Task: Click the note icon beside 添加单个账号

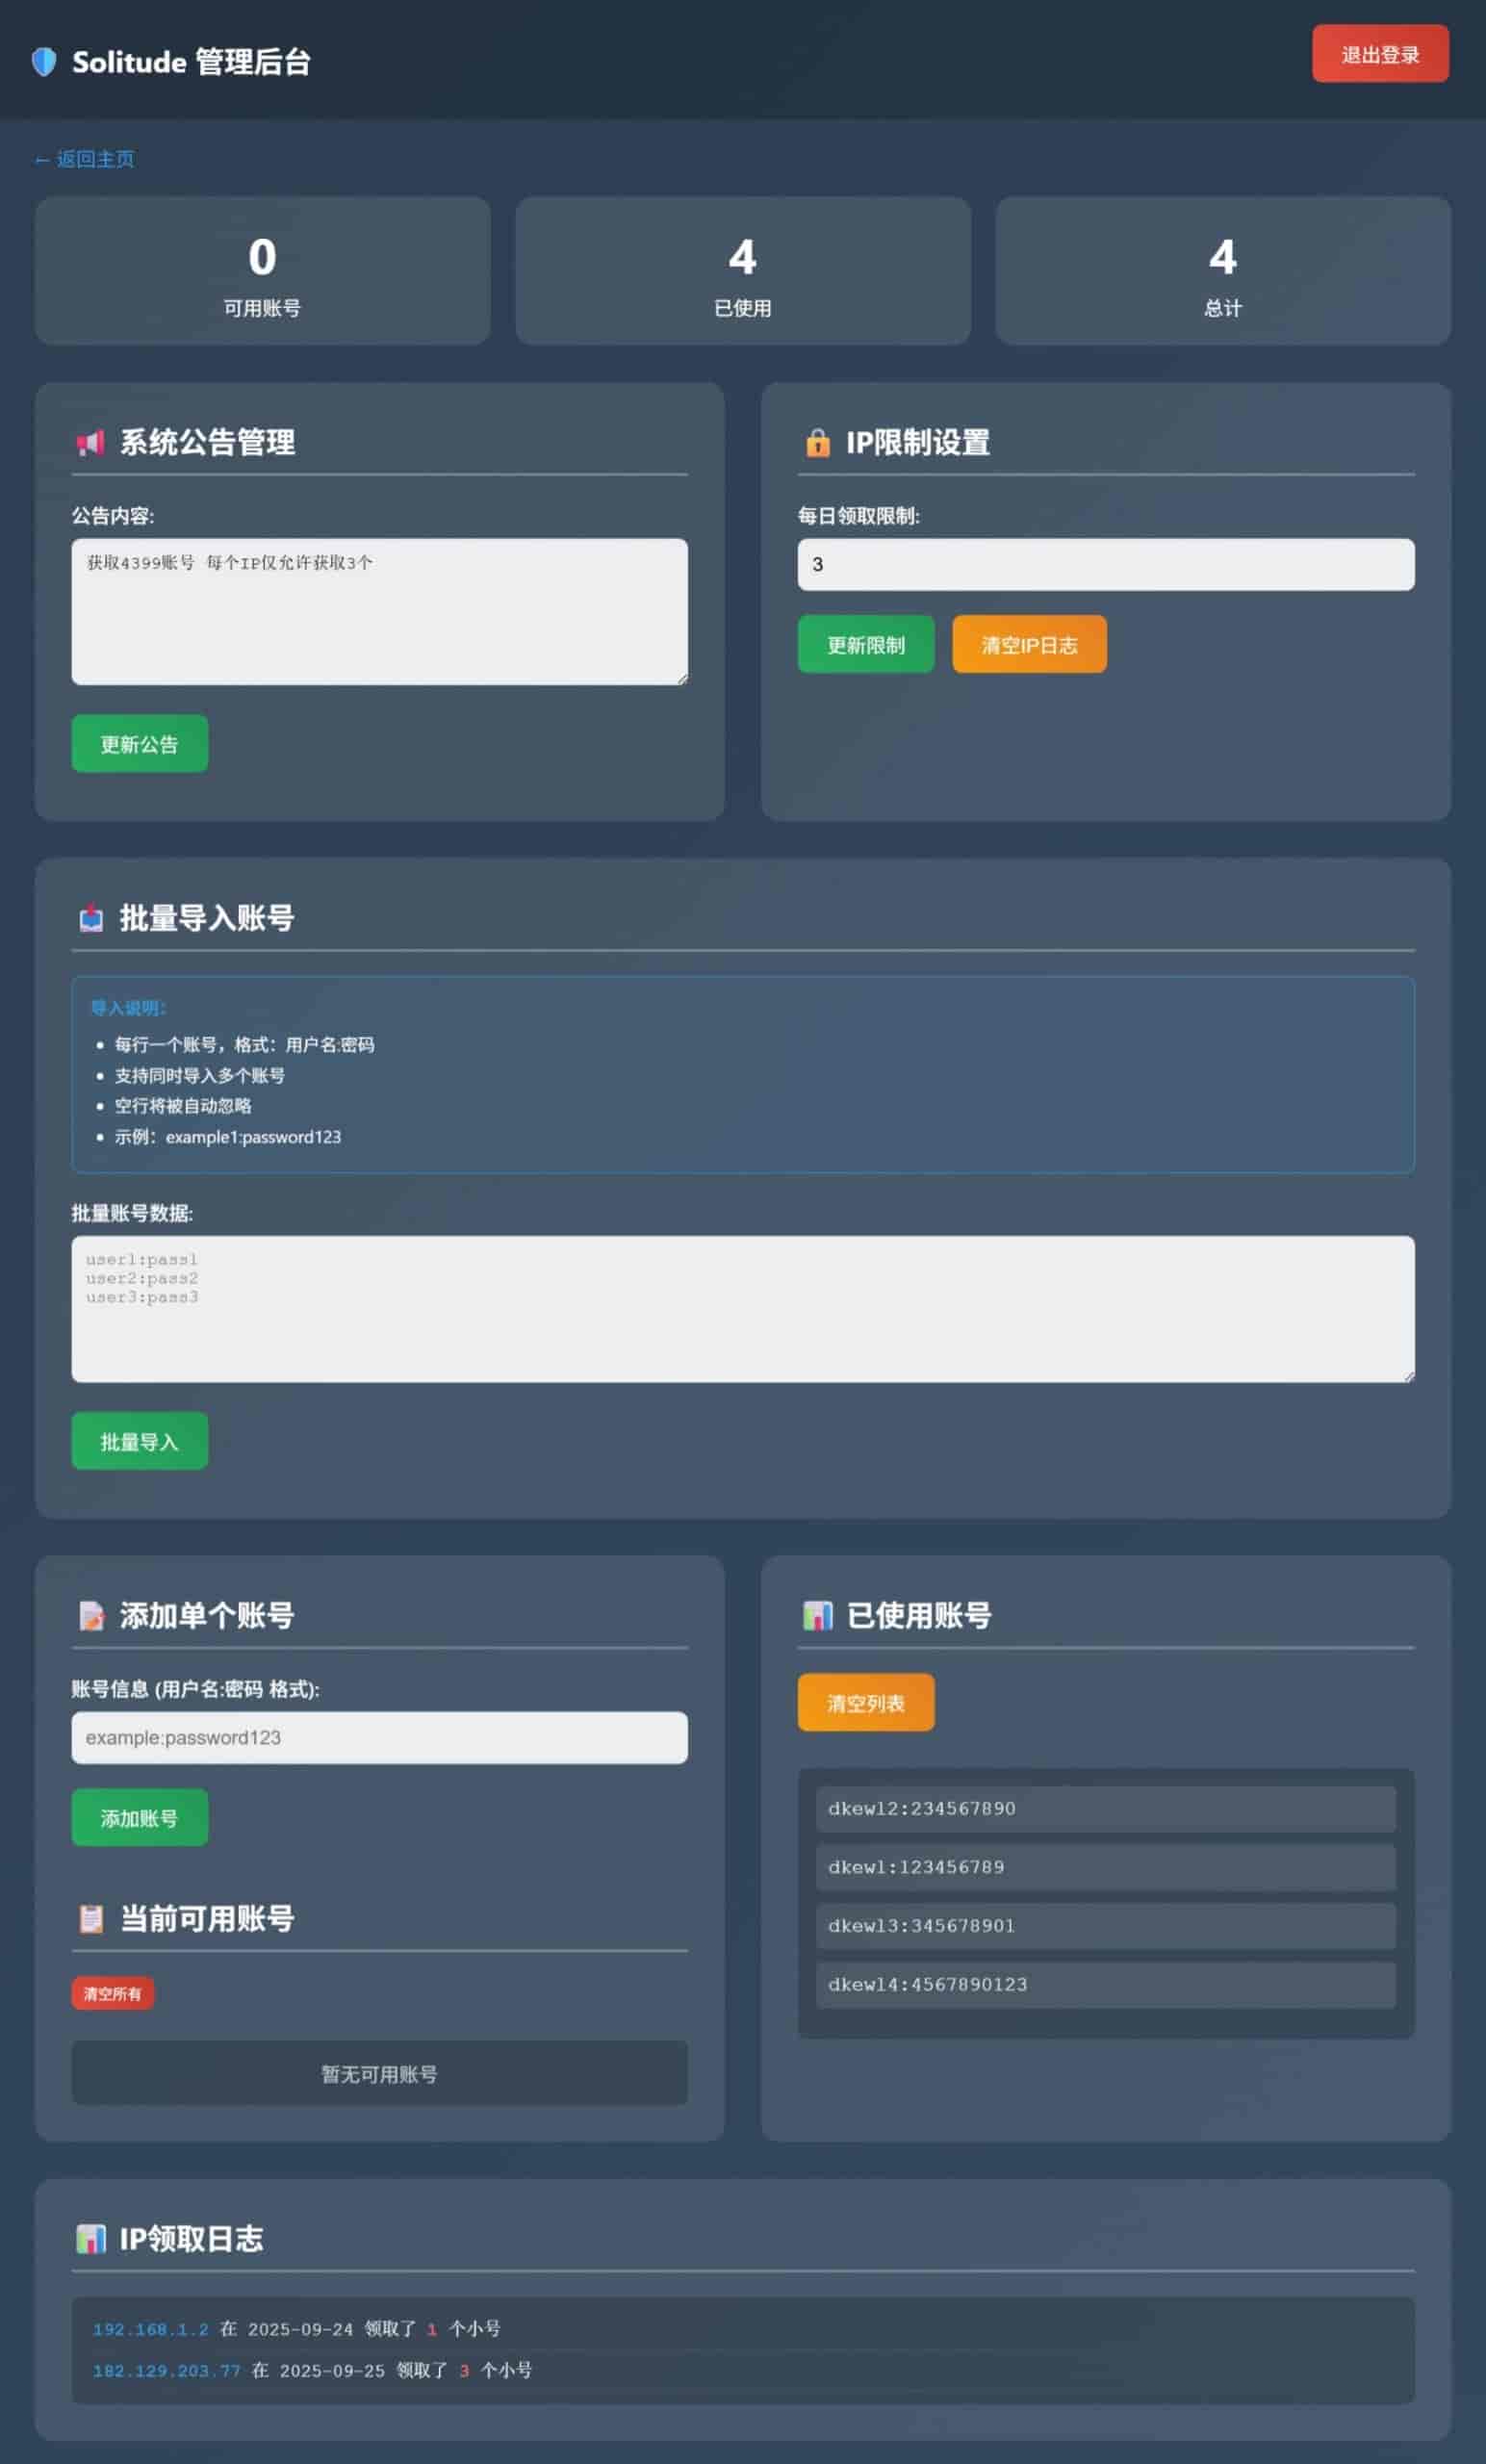Action: (91, 1615)
